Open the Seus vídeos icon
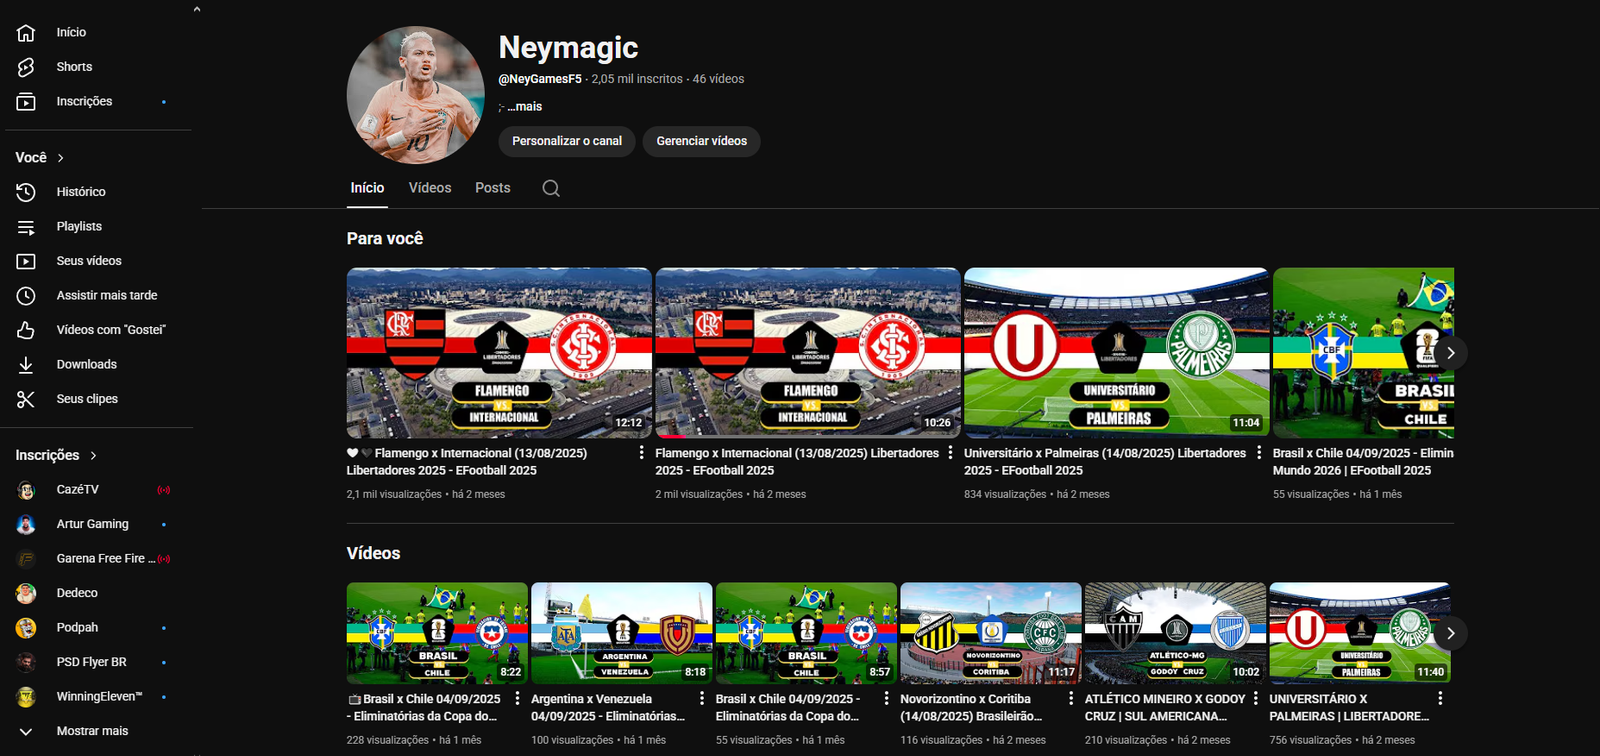The width and height of the screenshot is (1600, 756). pyautogui.click(x=26, y=261)
